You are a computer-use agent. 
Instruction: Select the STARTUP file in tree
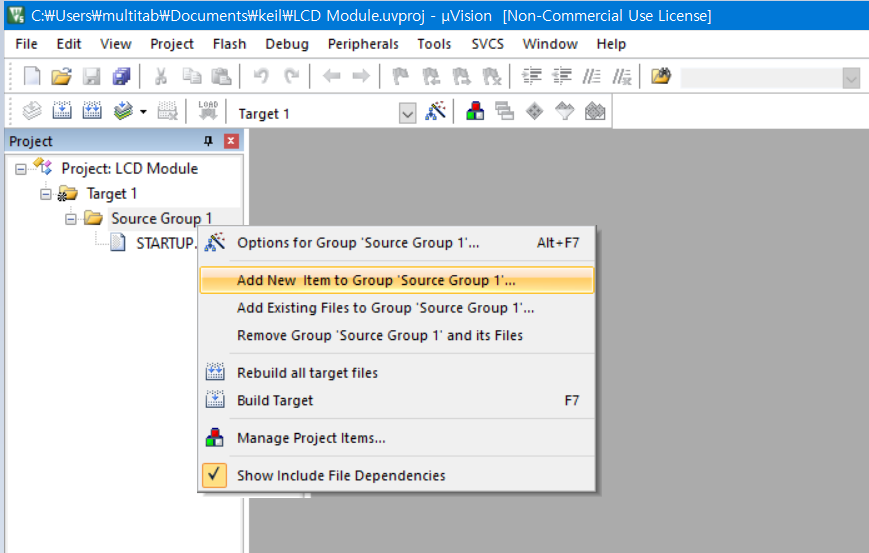tap(165, 243)
